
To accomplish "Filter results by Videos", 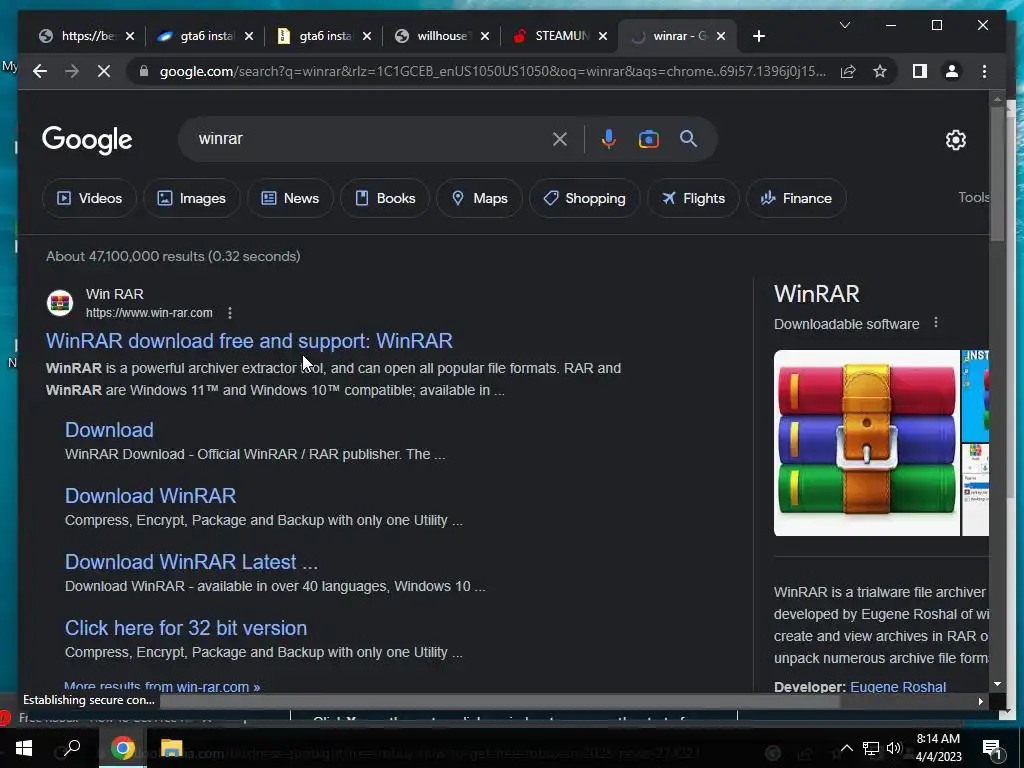I will pyautogui.click(x=89, y=198).
